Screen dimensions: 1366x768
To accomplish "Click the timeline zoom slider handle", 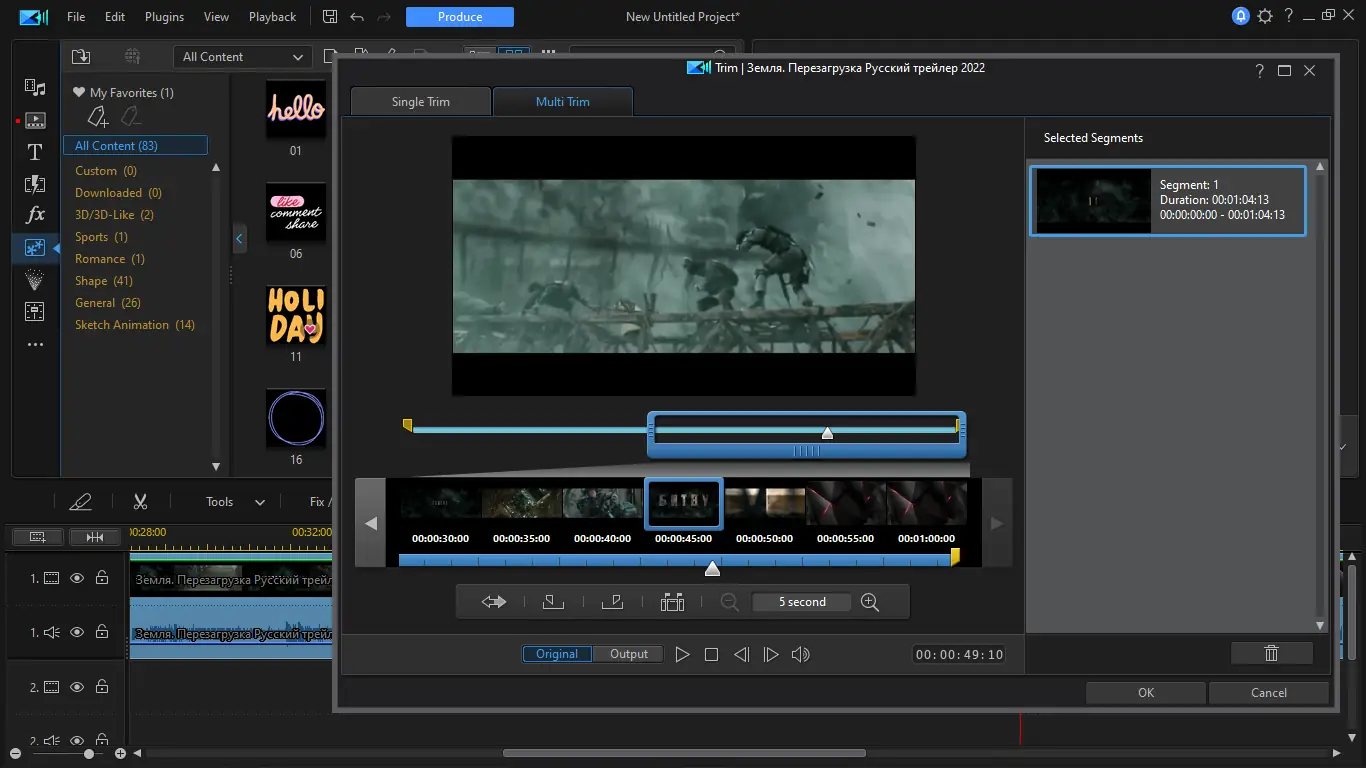I will coord(89,754).
